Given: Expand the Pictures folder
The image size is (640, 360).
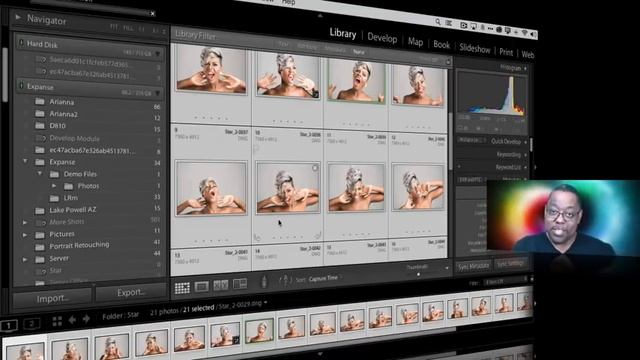Looking at the screenshot, I should click(x=25, y=235).
